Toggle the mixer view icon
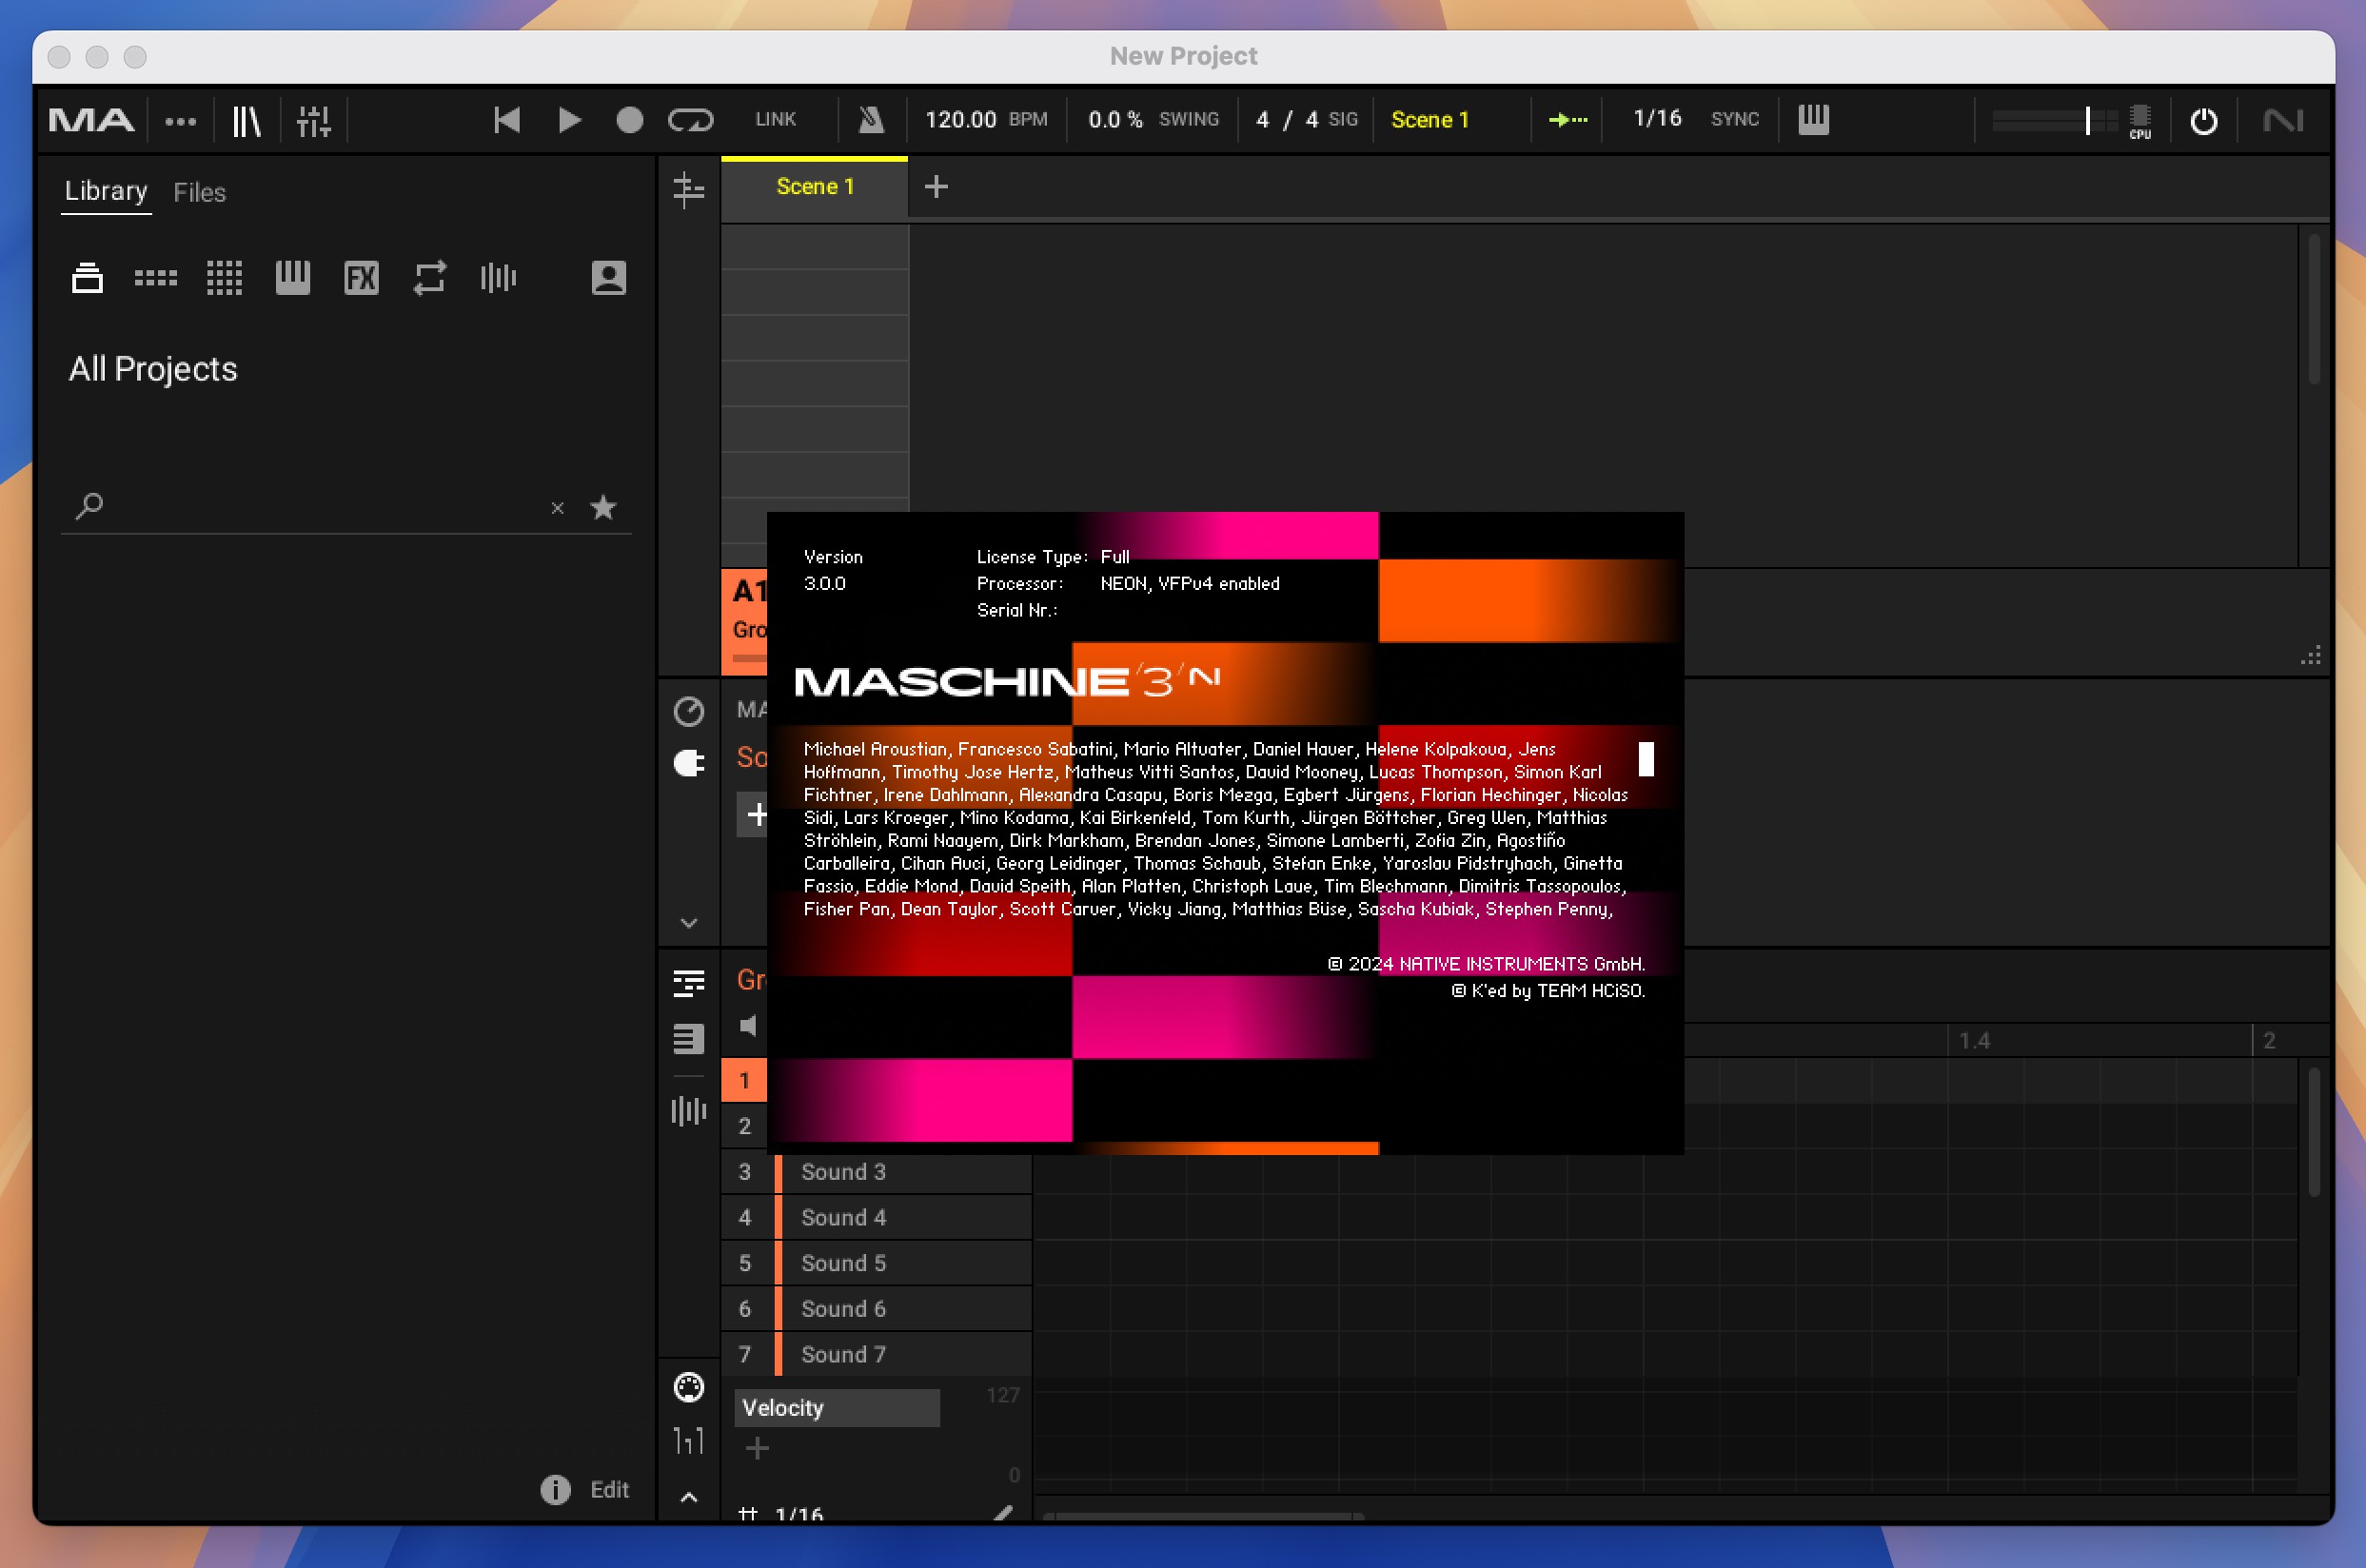Screen dimensions: 2366x1568 [x=313, y=121]
